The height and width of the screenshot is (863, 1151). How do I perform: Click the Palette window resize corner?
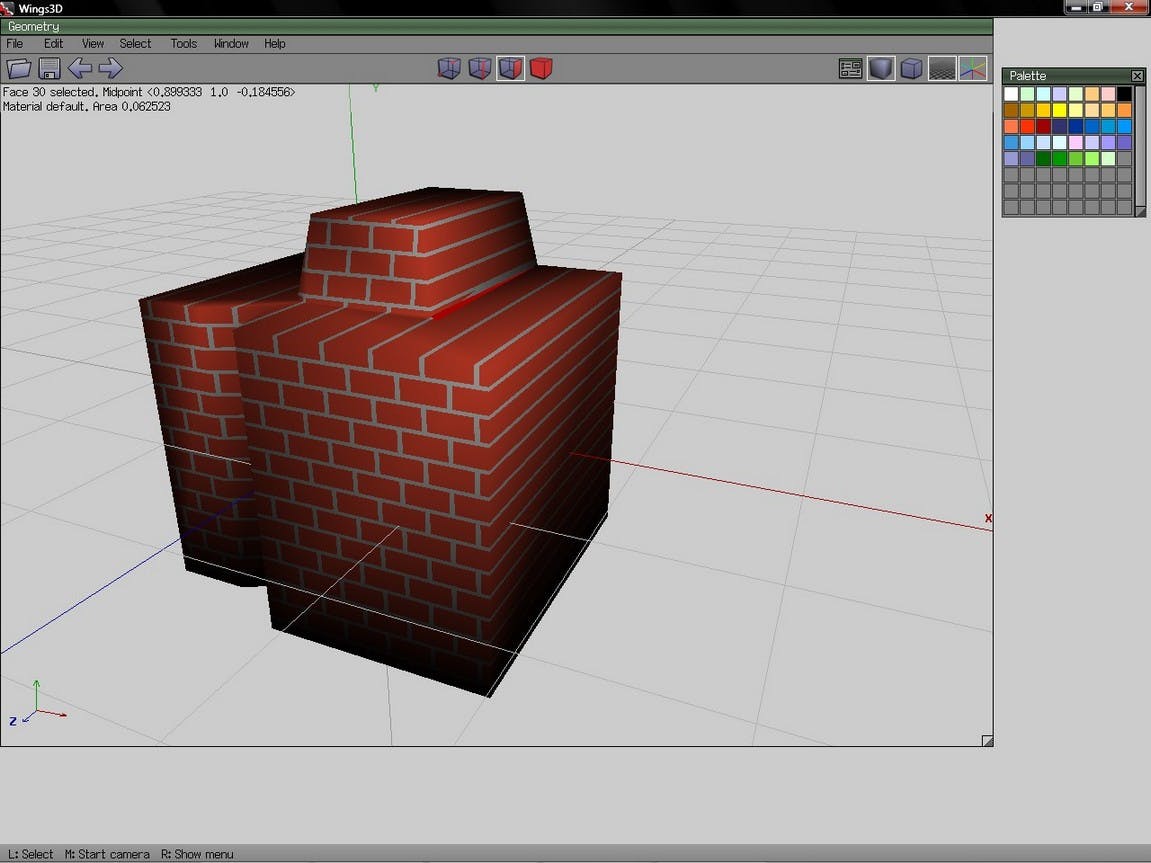[1140, 211]
